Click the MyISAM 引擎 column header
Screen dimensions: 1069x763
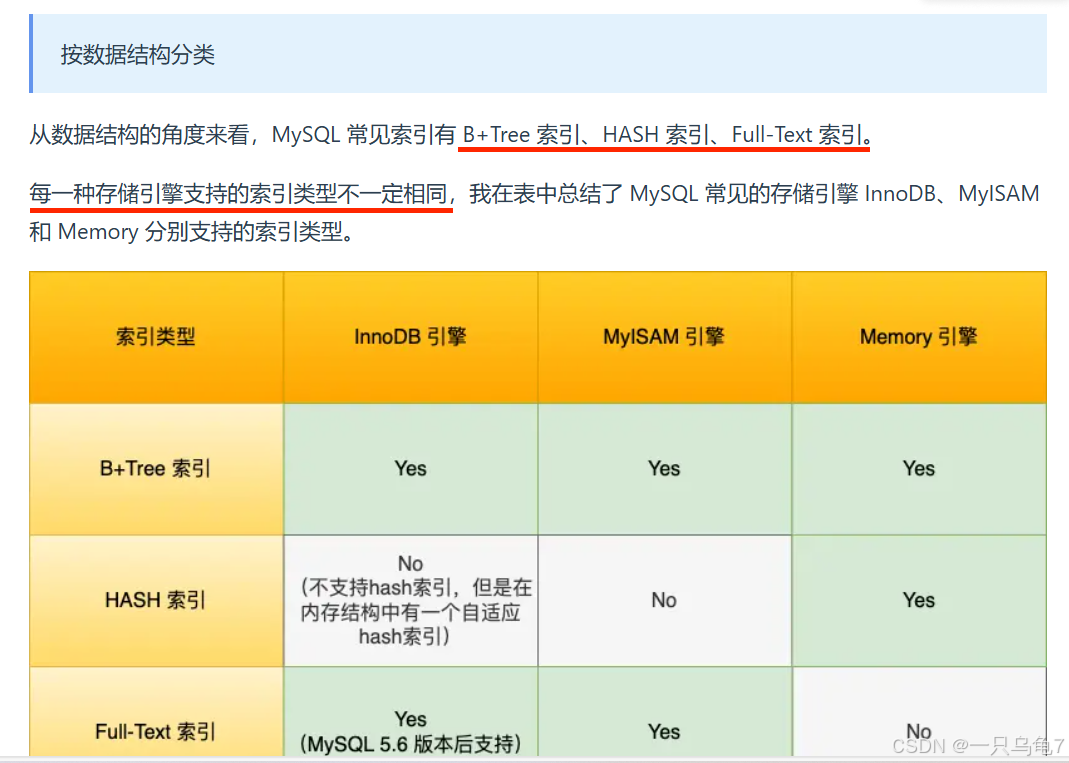click(x=664, y=337)
